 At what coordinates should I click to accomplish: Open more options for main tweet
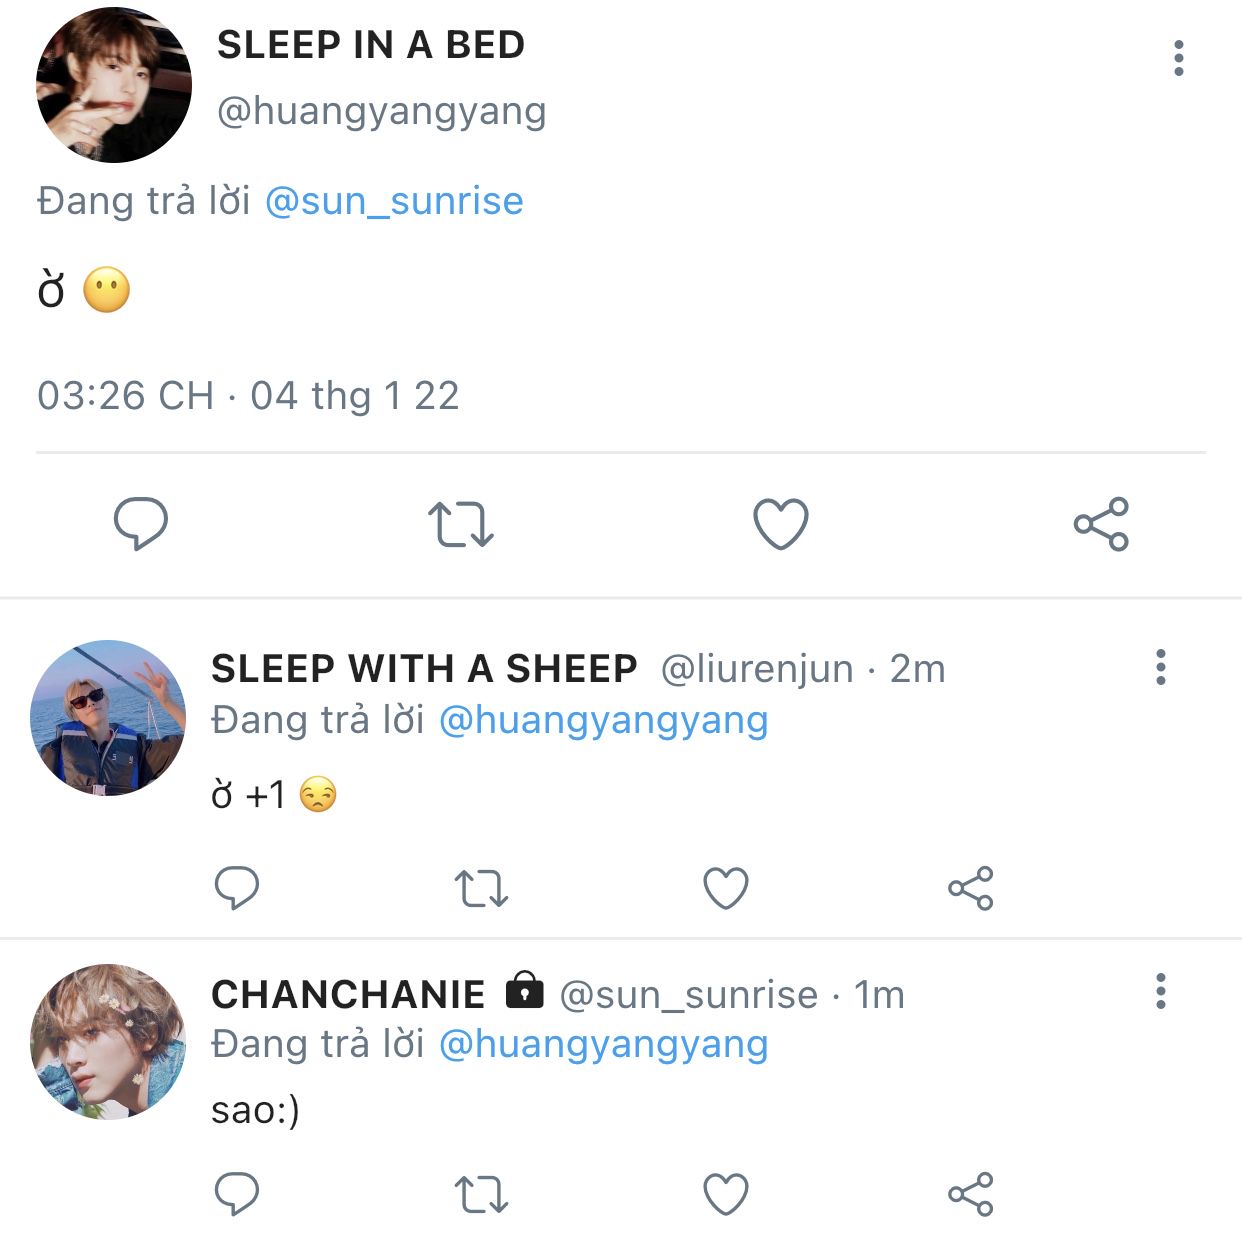point(1179,58)
